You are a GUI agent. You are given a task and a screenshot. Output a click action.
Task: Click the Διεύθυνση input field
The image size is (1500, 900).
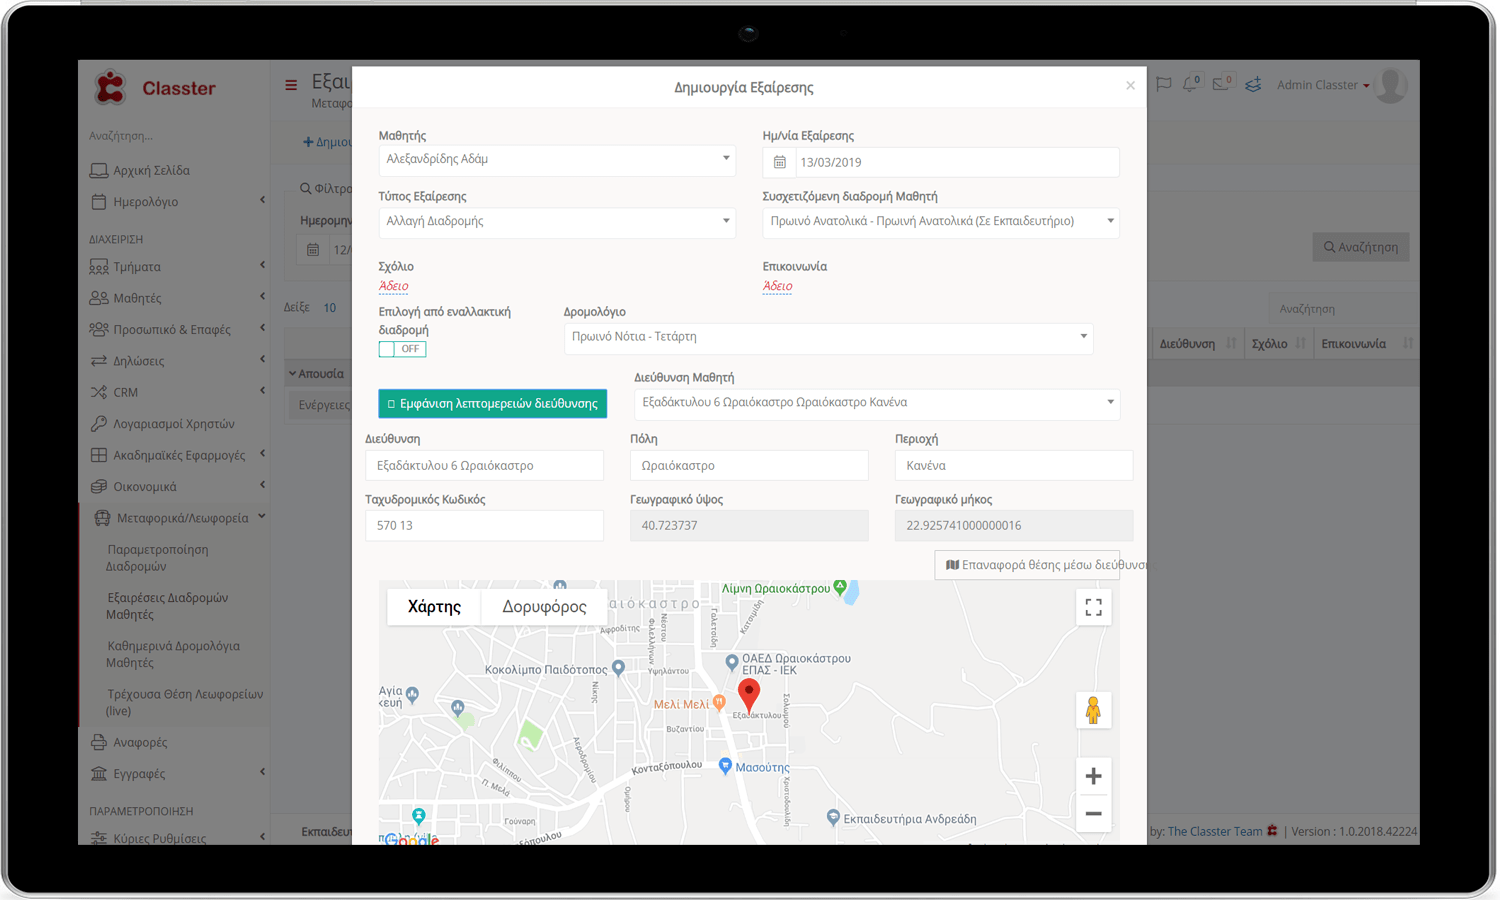pos(484,465)
